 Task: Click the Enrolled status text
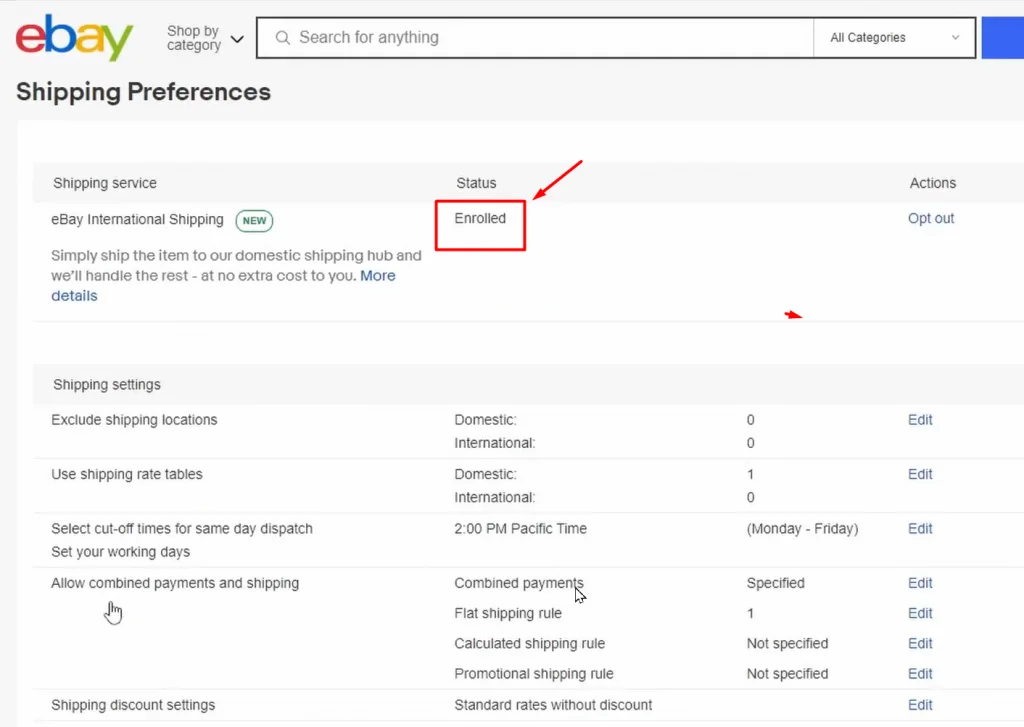click(x=480, y=218)
